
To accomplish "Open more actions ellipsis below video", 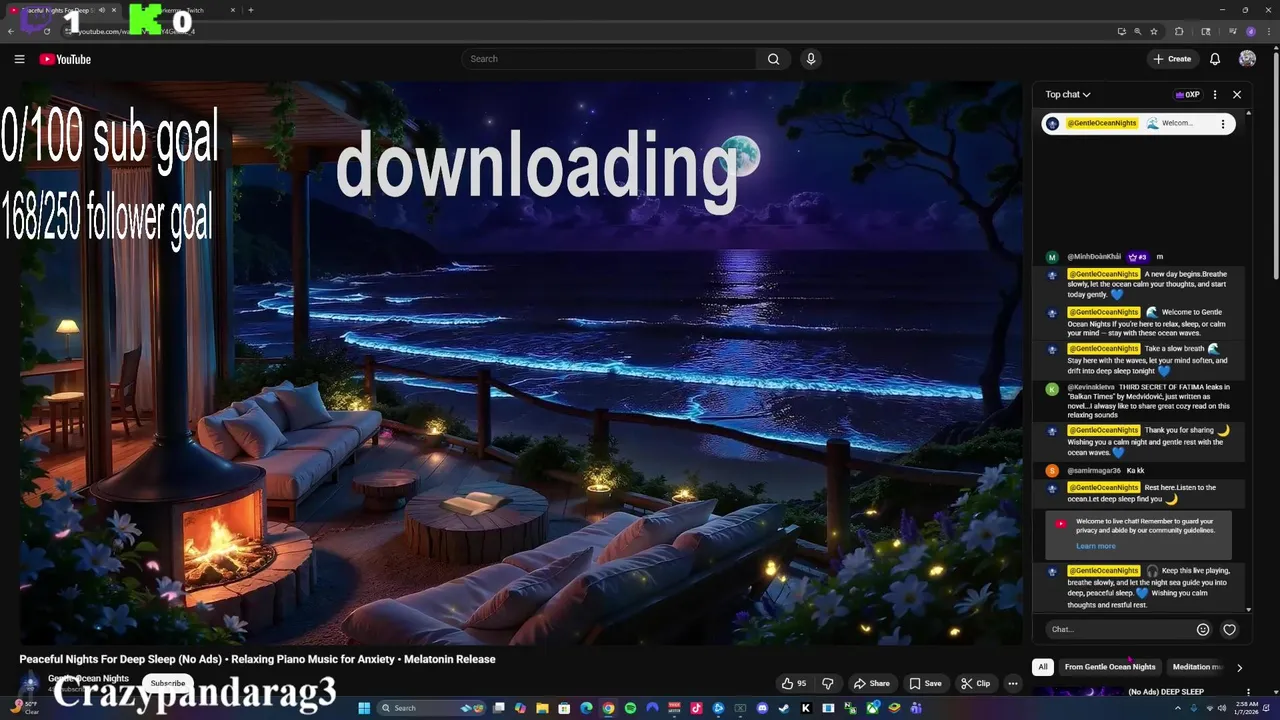I will click(x=1013, y=684).
